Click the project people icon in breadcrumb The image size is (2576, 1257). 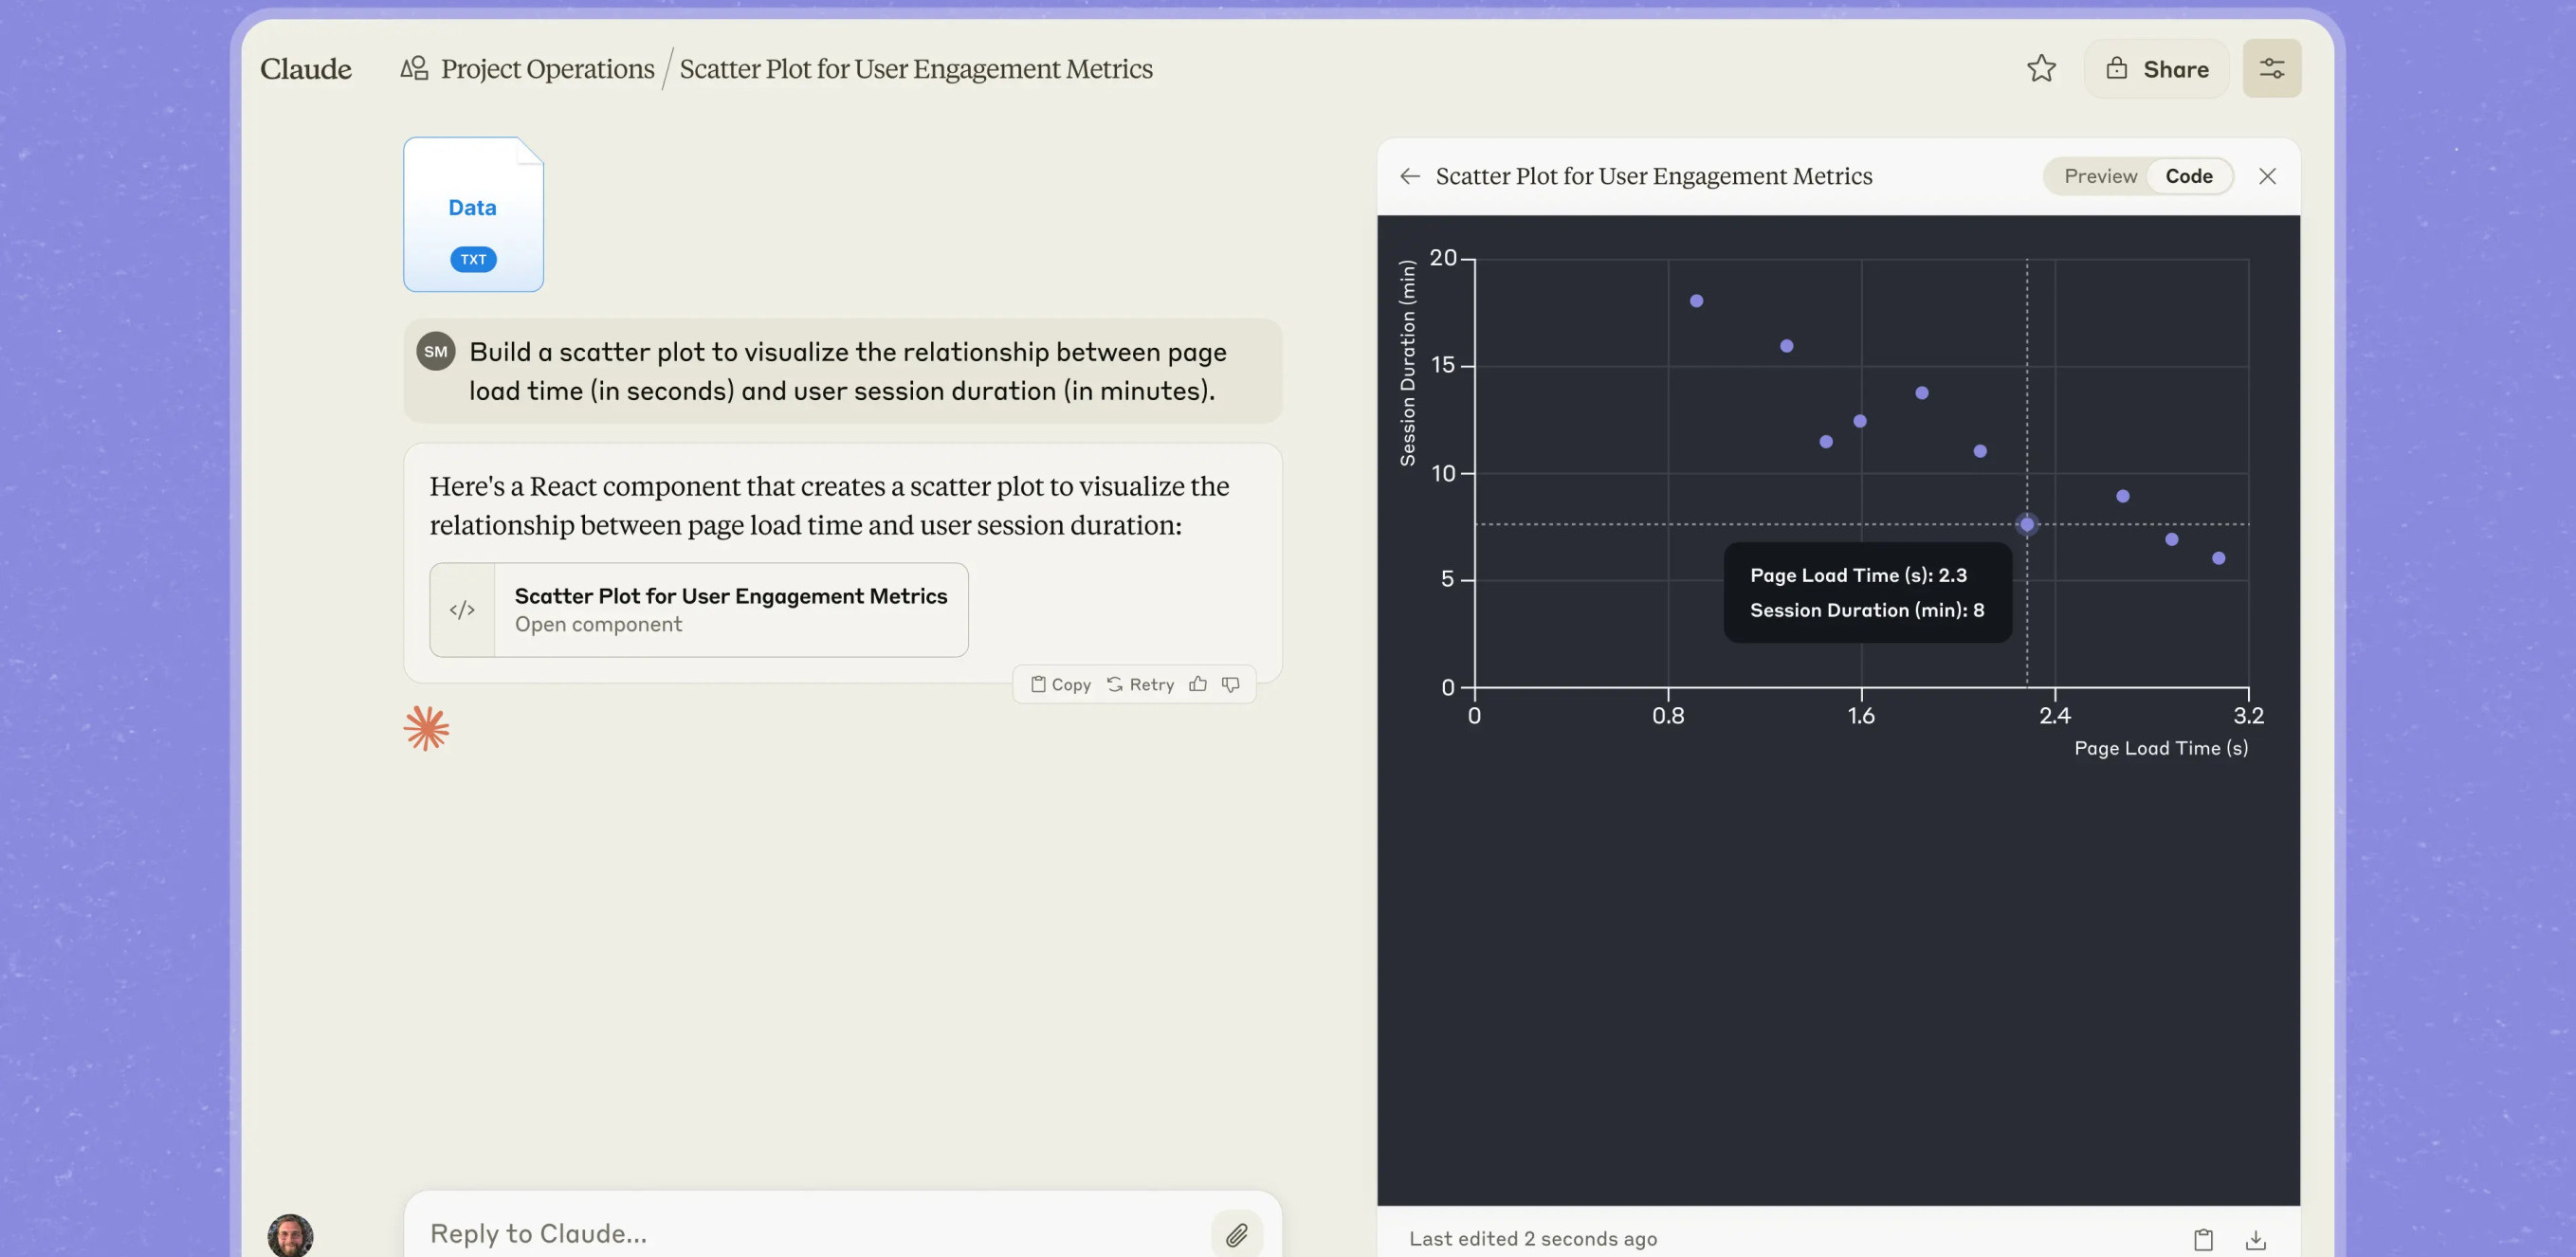tap(414, 68)
